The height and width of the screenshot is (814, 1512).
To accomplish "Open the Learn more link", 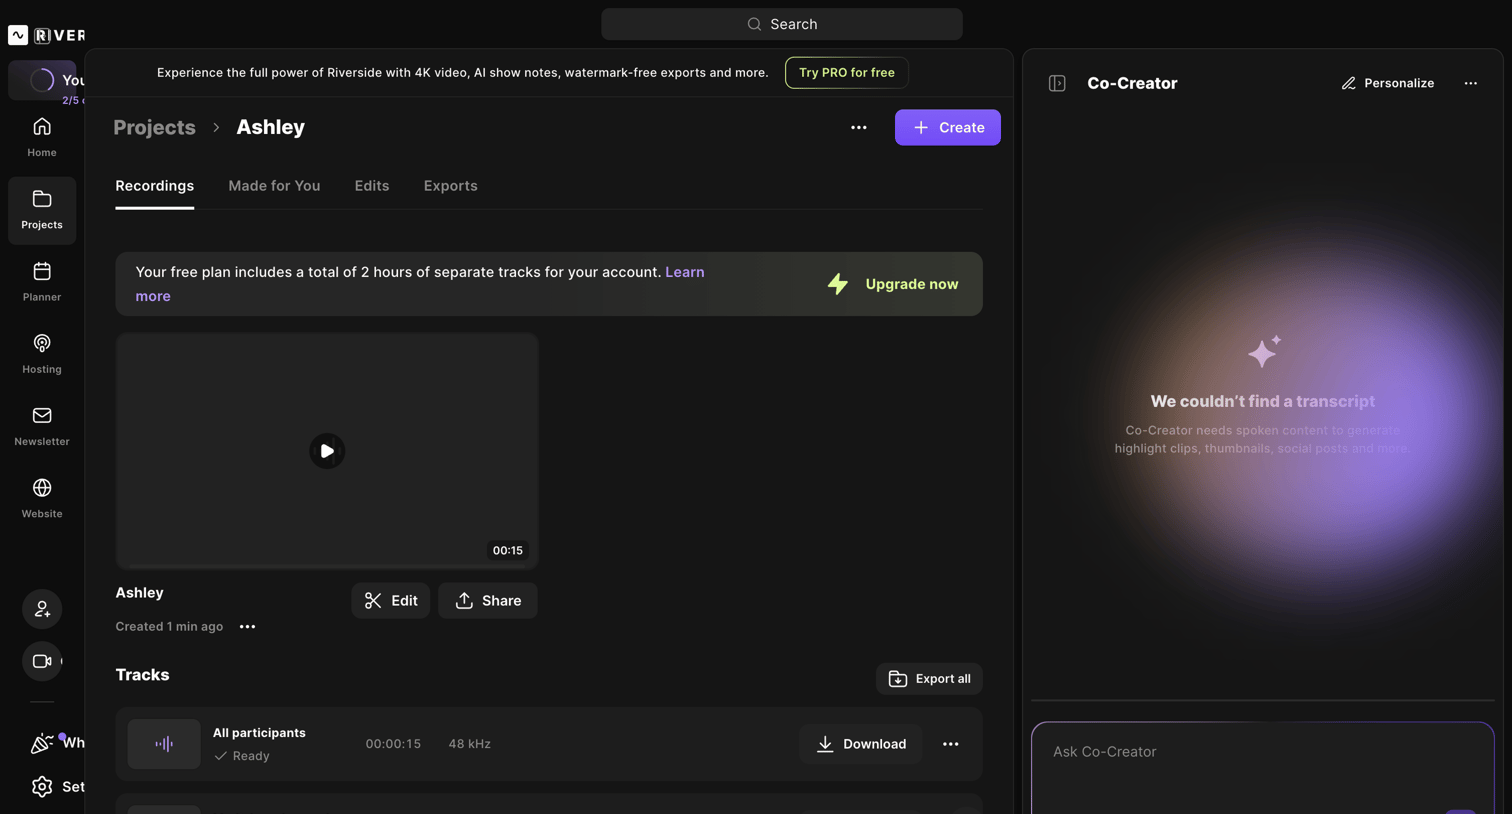I will (685, 272).
